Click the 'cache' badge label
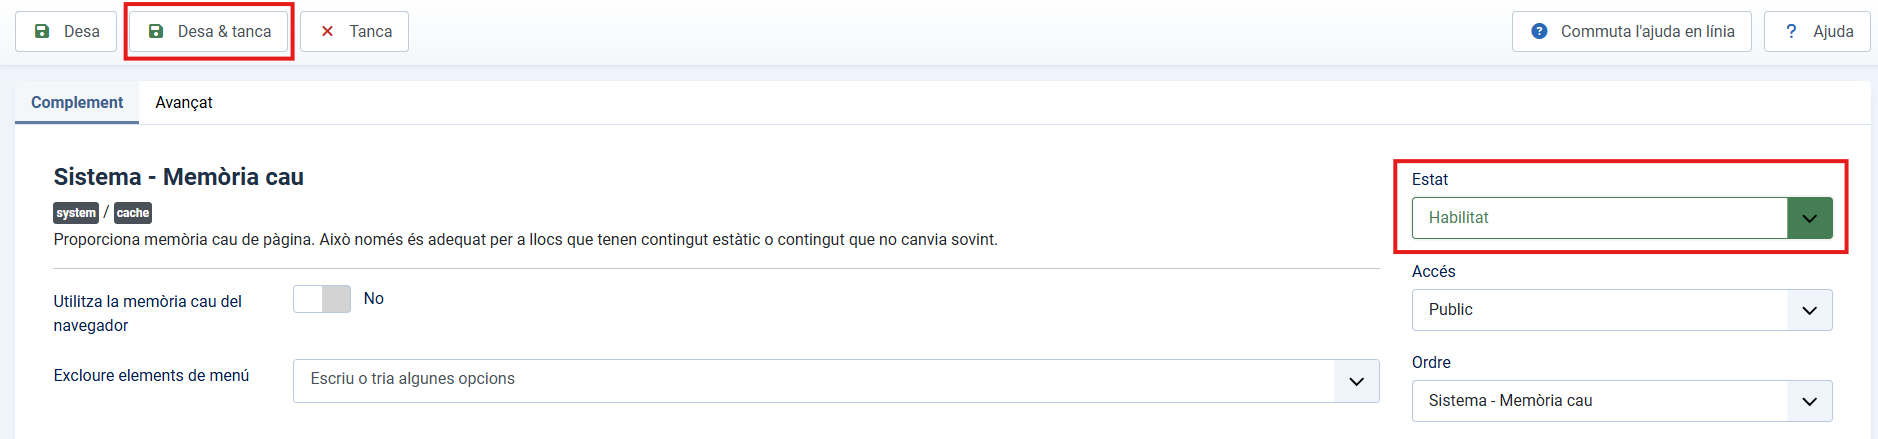This screenshot has width=1878, height=439. pos(133,213)
